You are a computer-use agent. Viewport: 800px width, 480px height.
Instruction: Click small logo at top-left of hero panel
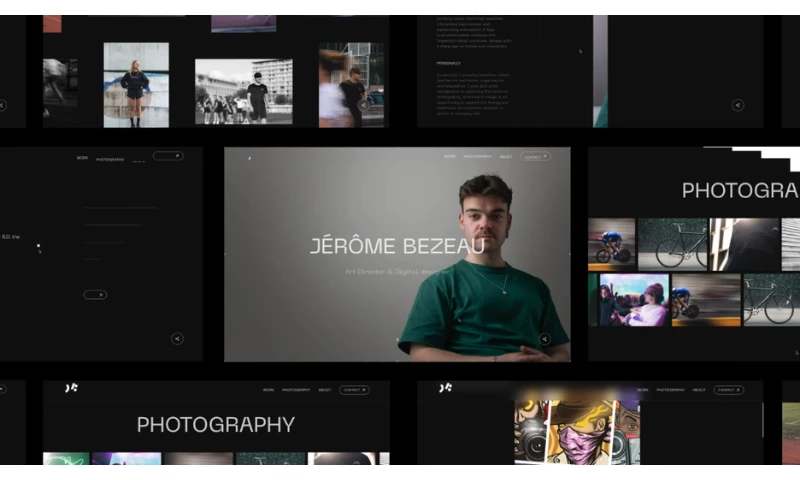coord(250,157)
